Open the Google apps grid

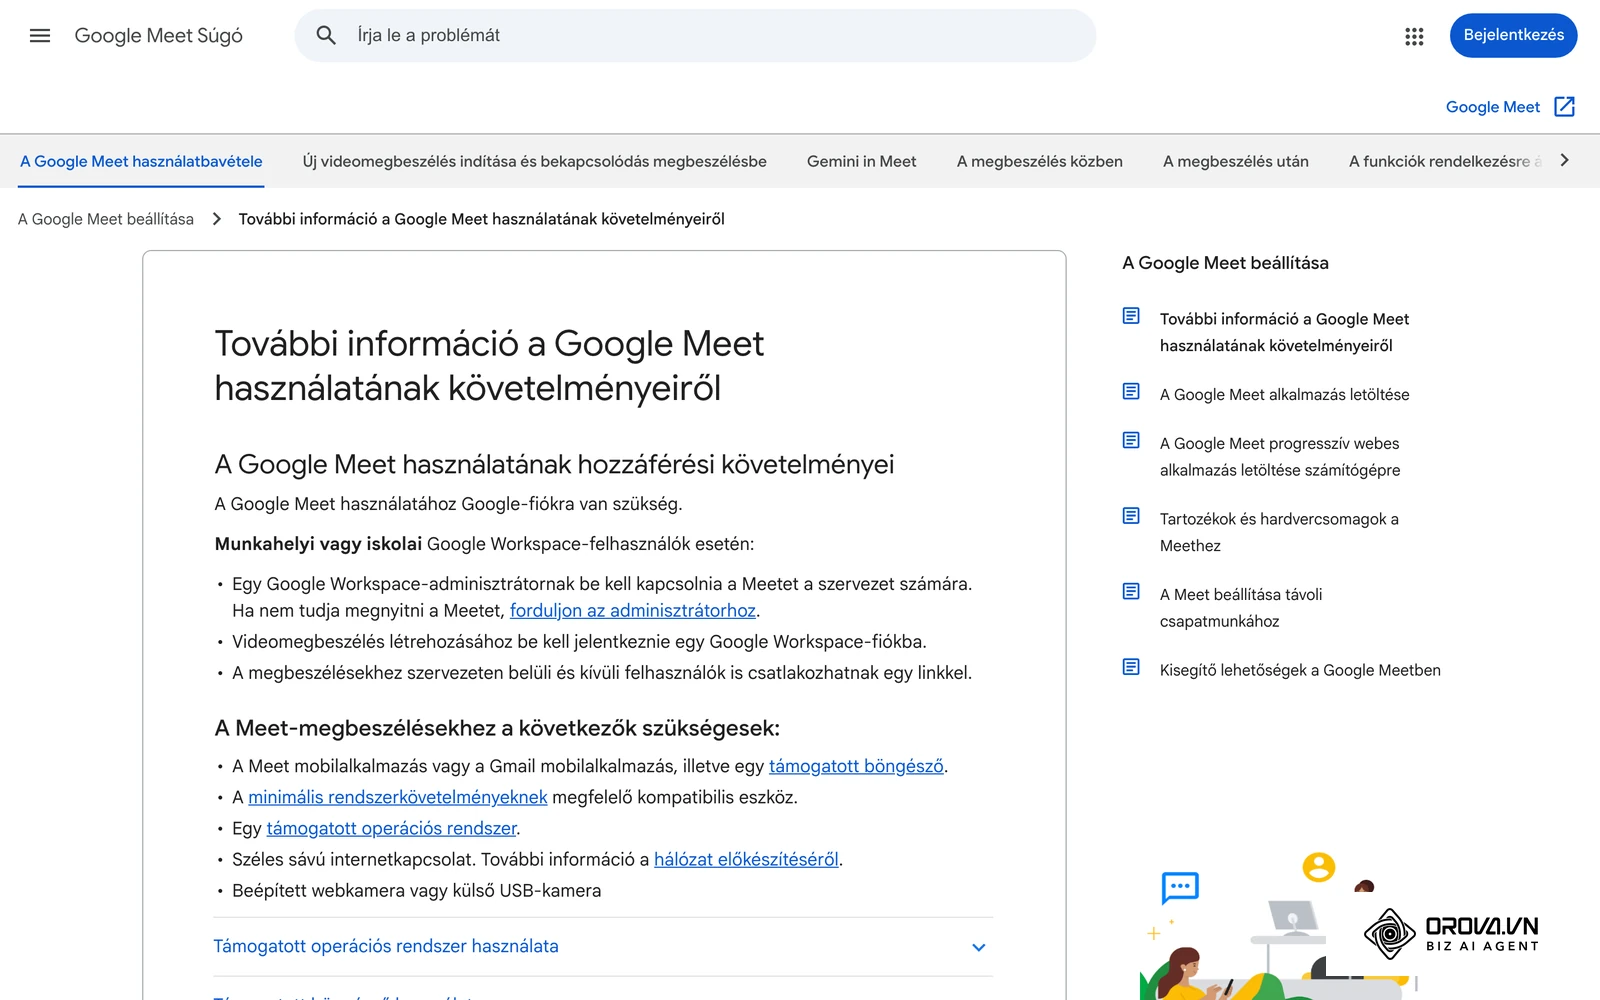tap(1414, 36)
